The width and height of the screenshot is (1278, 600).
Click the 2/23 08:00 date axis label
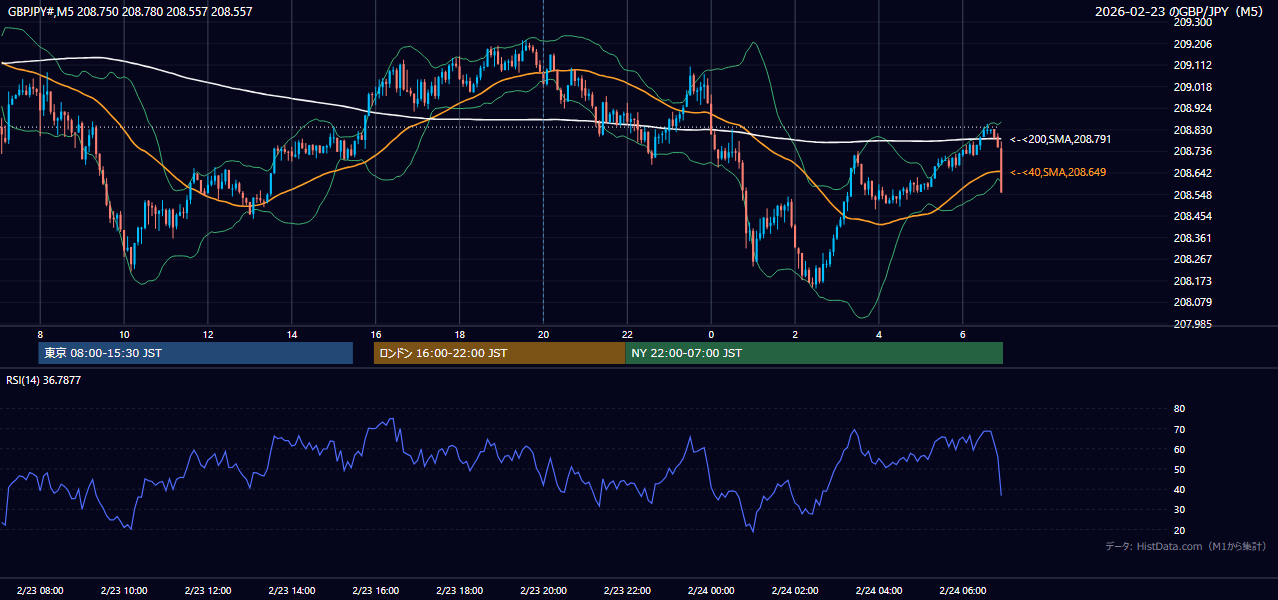click(40, 591)
